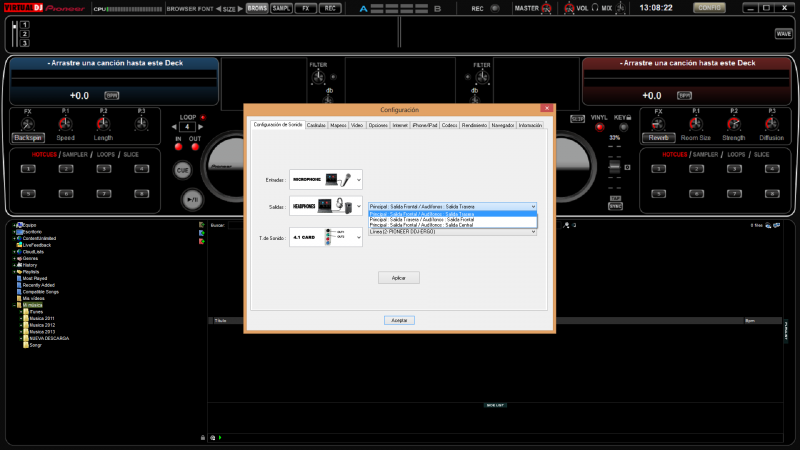Click the right deck BPM button
This screenshot has width=800, height=450.
pyautogui.click(x=684, y=95)
